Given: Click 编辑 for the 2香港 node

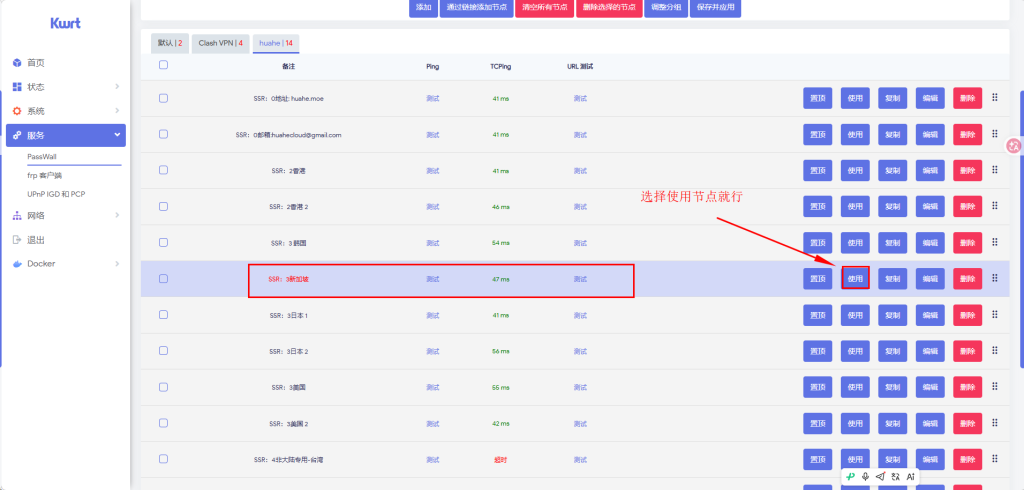Looking at the screenshot, I should (930, 171).
